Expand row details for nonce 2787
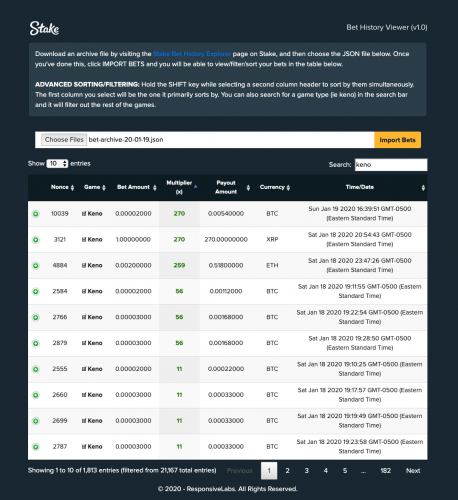Screen dimensions: 458x500 (36, 447)
